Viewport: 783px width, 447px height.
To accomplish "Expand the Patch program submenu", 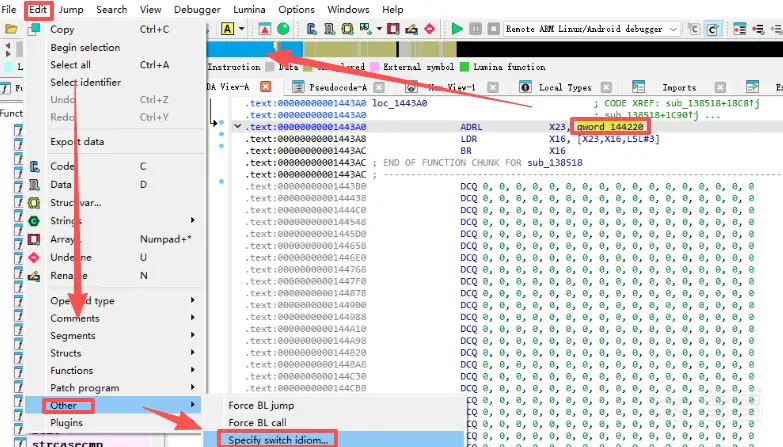I will click(193, 388).
